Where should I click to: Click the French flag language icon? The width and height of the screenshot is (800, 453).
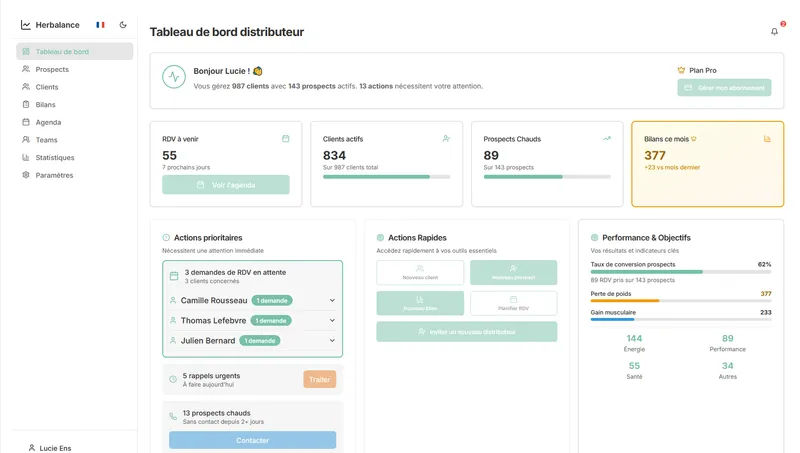pyautogui.click(x=100, y=24)
